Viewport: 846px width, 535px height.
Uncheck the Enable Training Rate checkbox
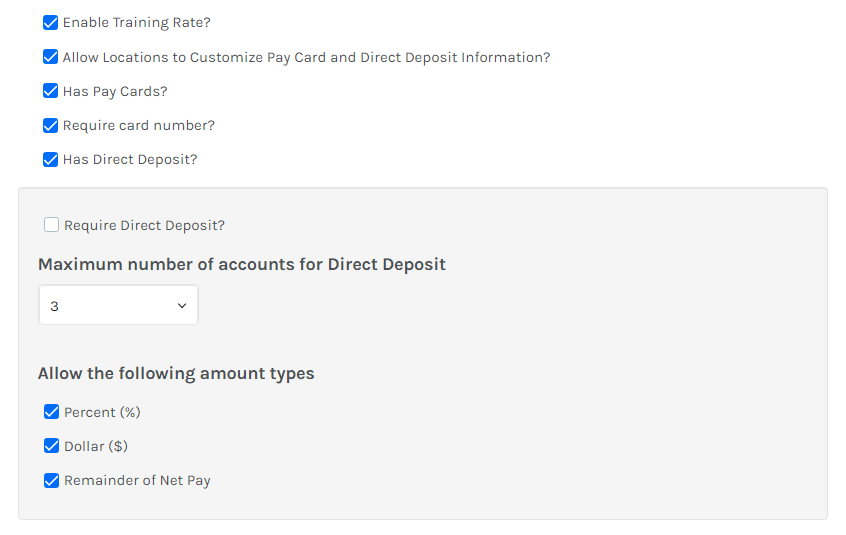pos(51,23)
